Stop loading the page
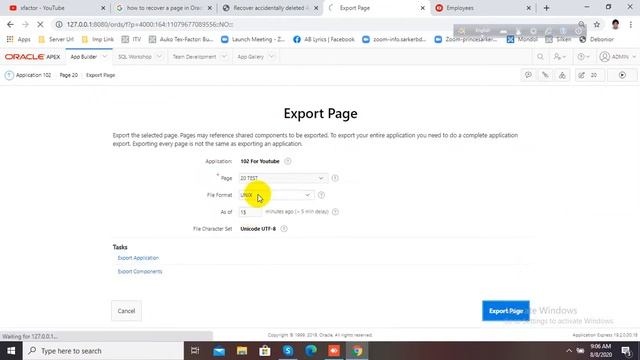This screenshot has height=360, width=640. pos(40,24)
